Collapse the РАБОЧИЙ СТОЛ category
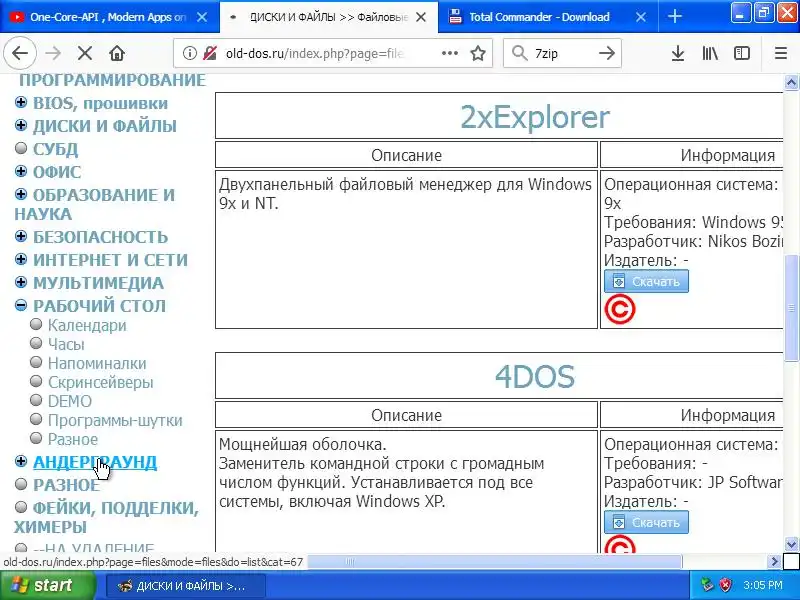The height and width of the screenshot is (600, 800). tap(21, 305)
